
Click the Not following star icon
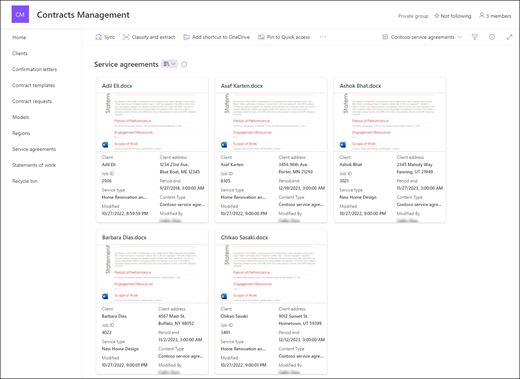(x=437, y=16)
